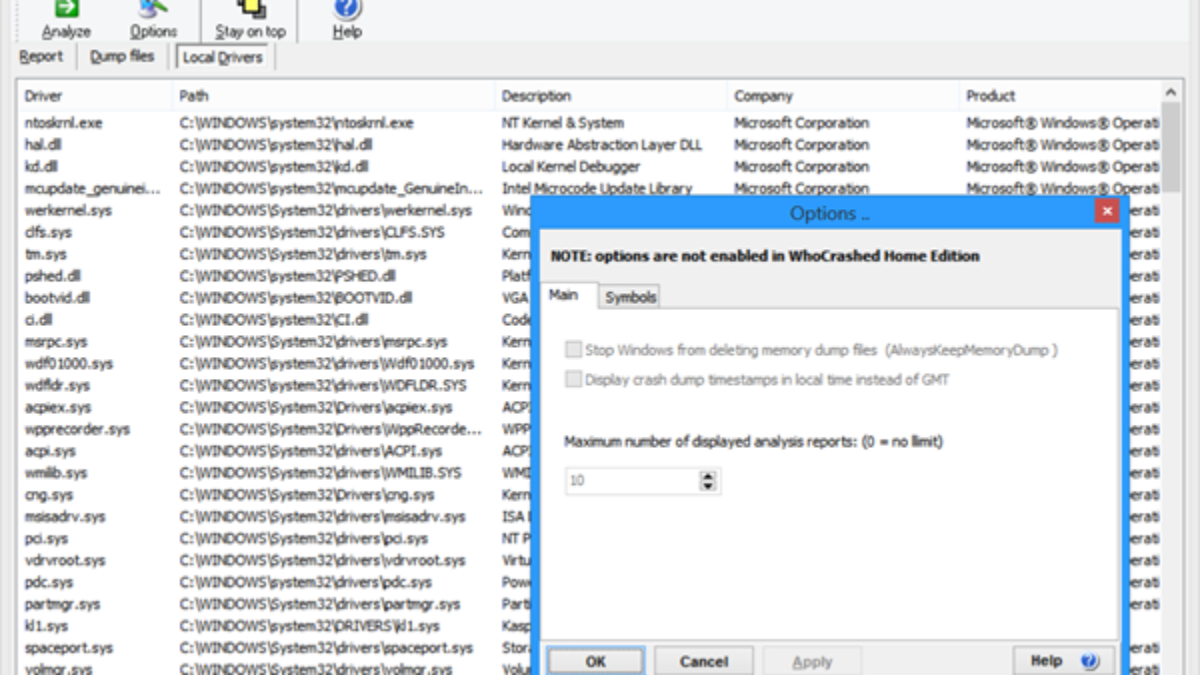The height and width of the screenshot is (675, 1200).
Task: Click the Local Kernel Debugger description cell
Action: point(571,167)
